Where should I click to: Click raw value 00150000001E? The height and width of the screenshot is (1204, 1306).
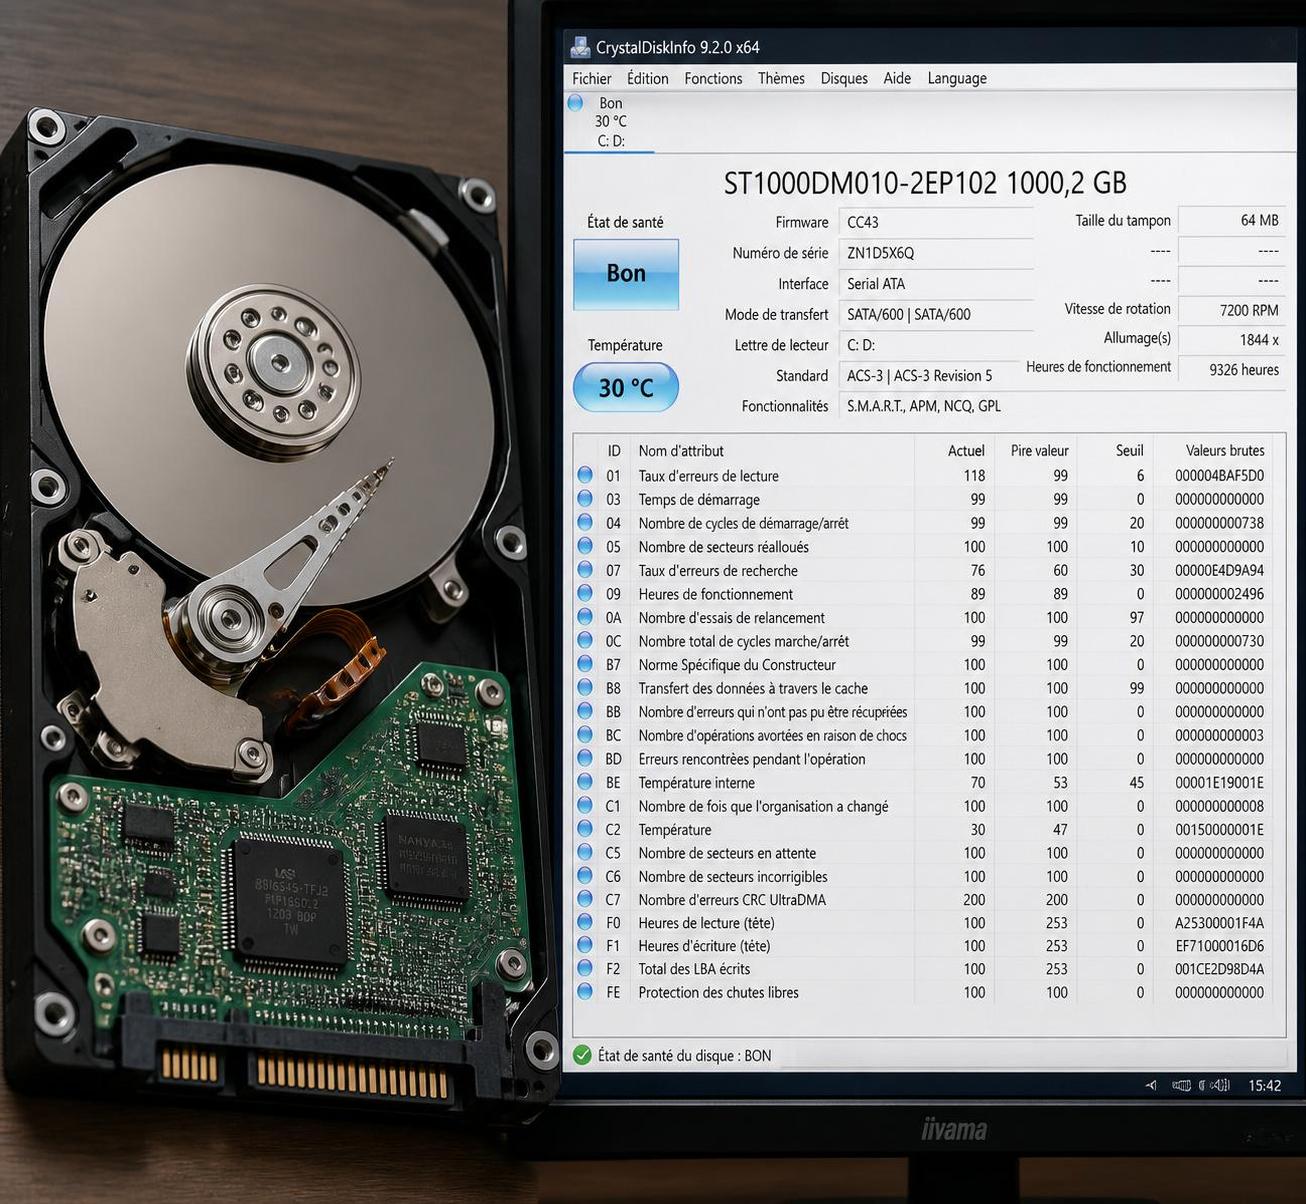click(1219, 830)
